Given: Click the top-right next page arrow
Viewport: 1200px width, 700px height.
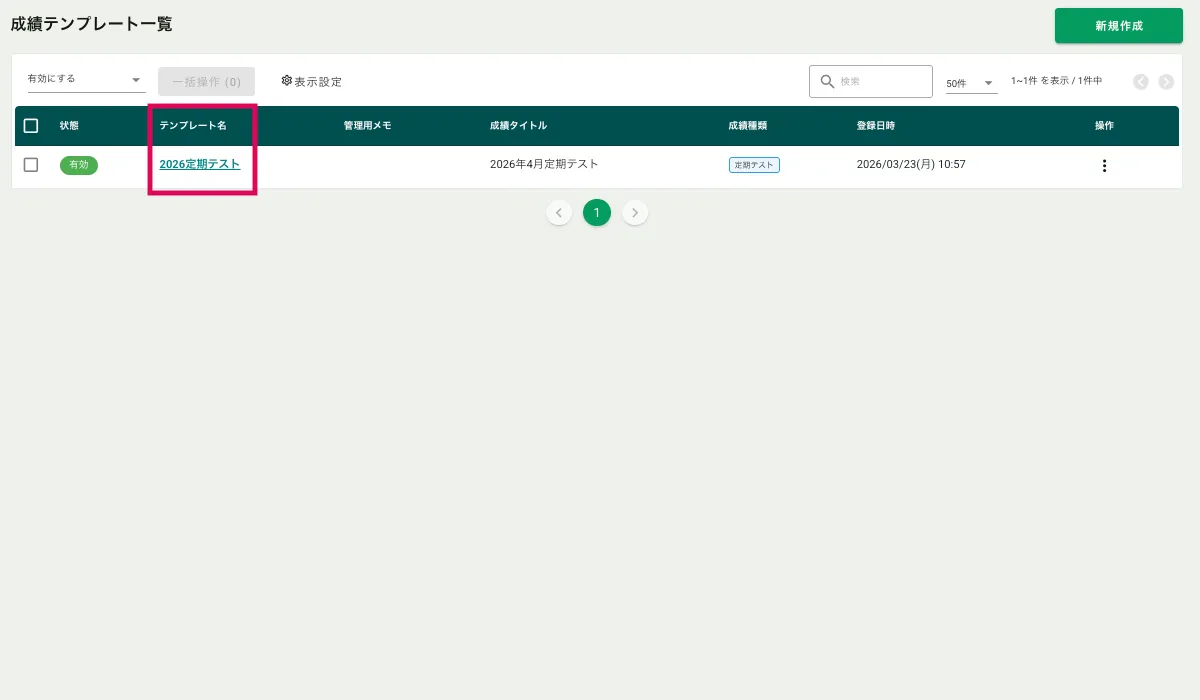Looking at the screenshot, I should (x=1166, y=82).
